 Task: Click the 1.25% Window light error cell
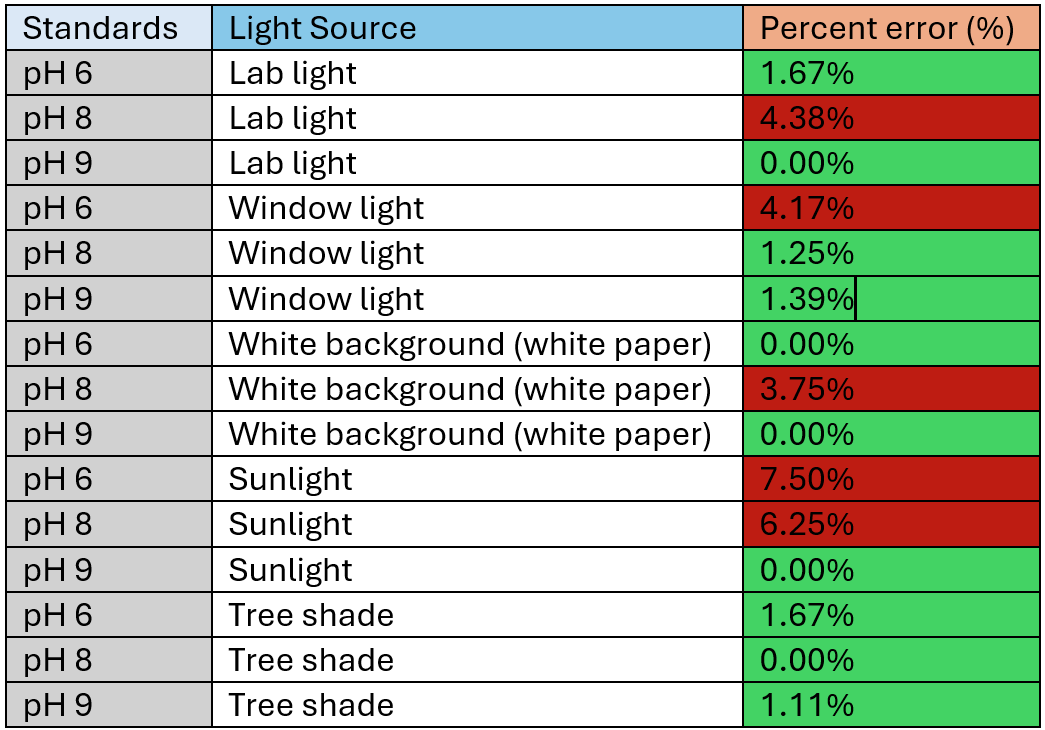[891, 253]
